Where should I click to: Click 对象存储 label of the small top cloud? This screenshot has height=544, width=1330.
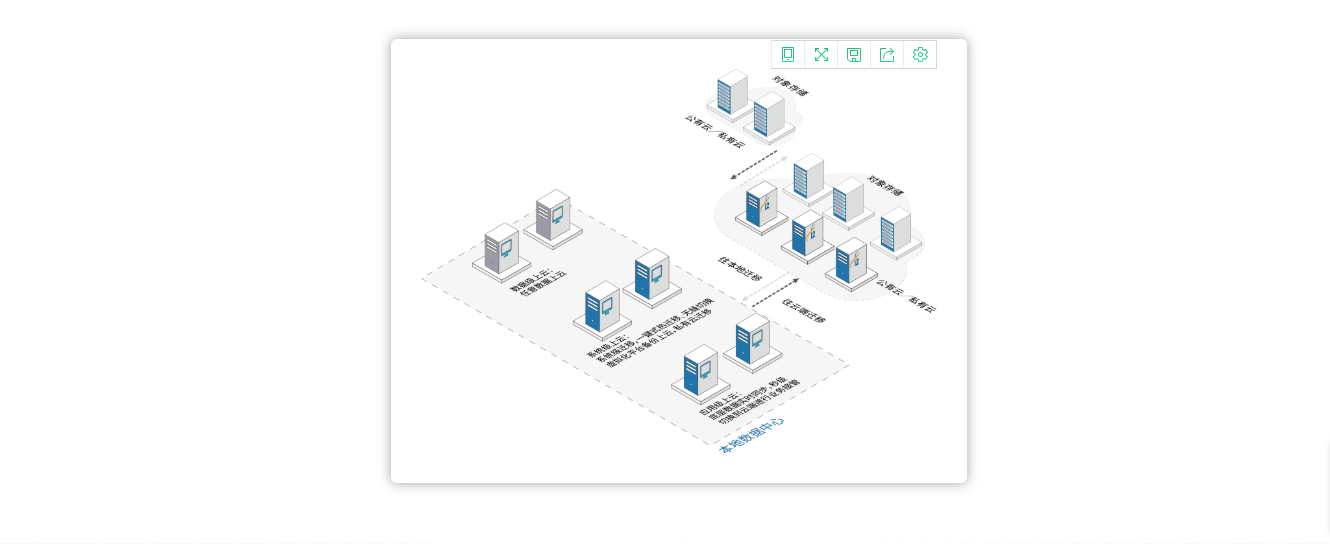pos(790,86)
